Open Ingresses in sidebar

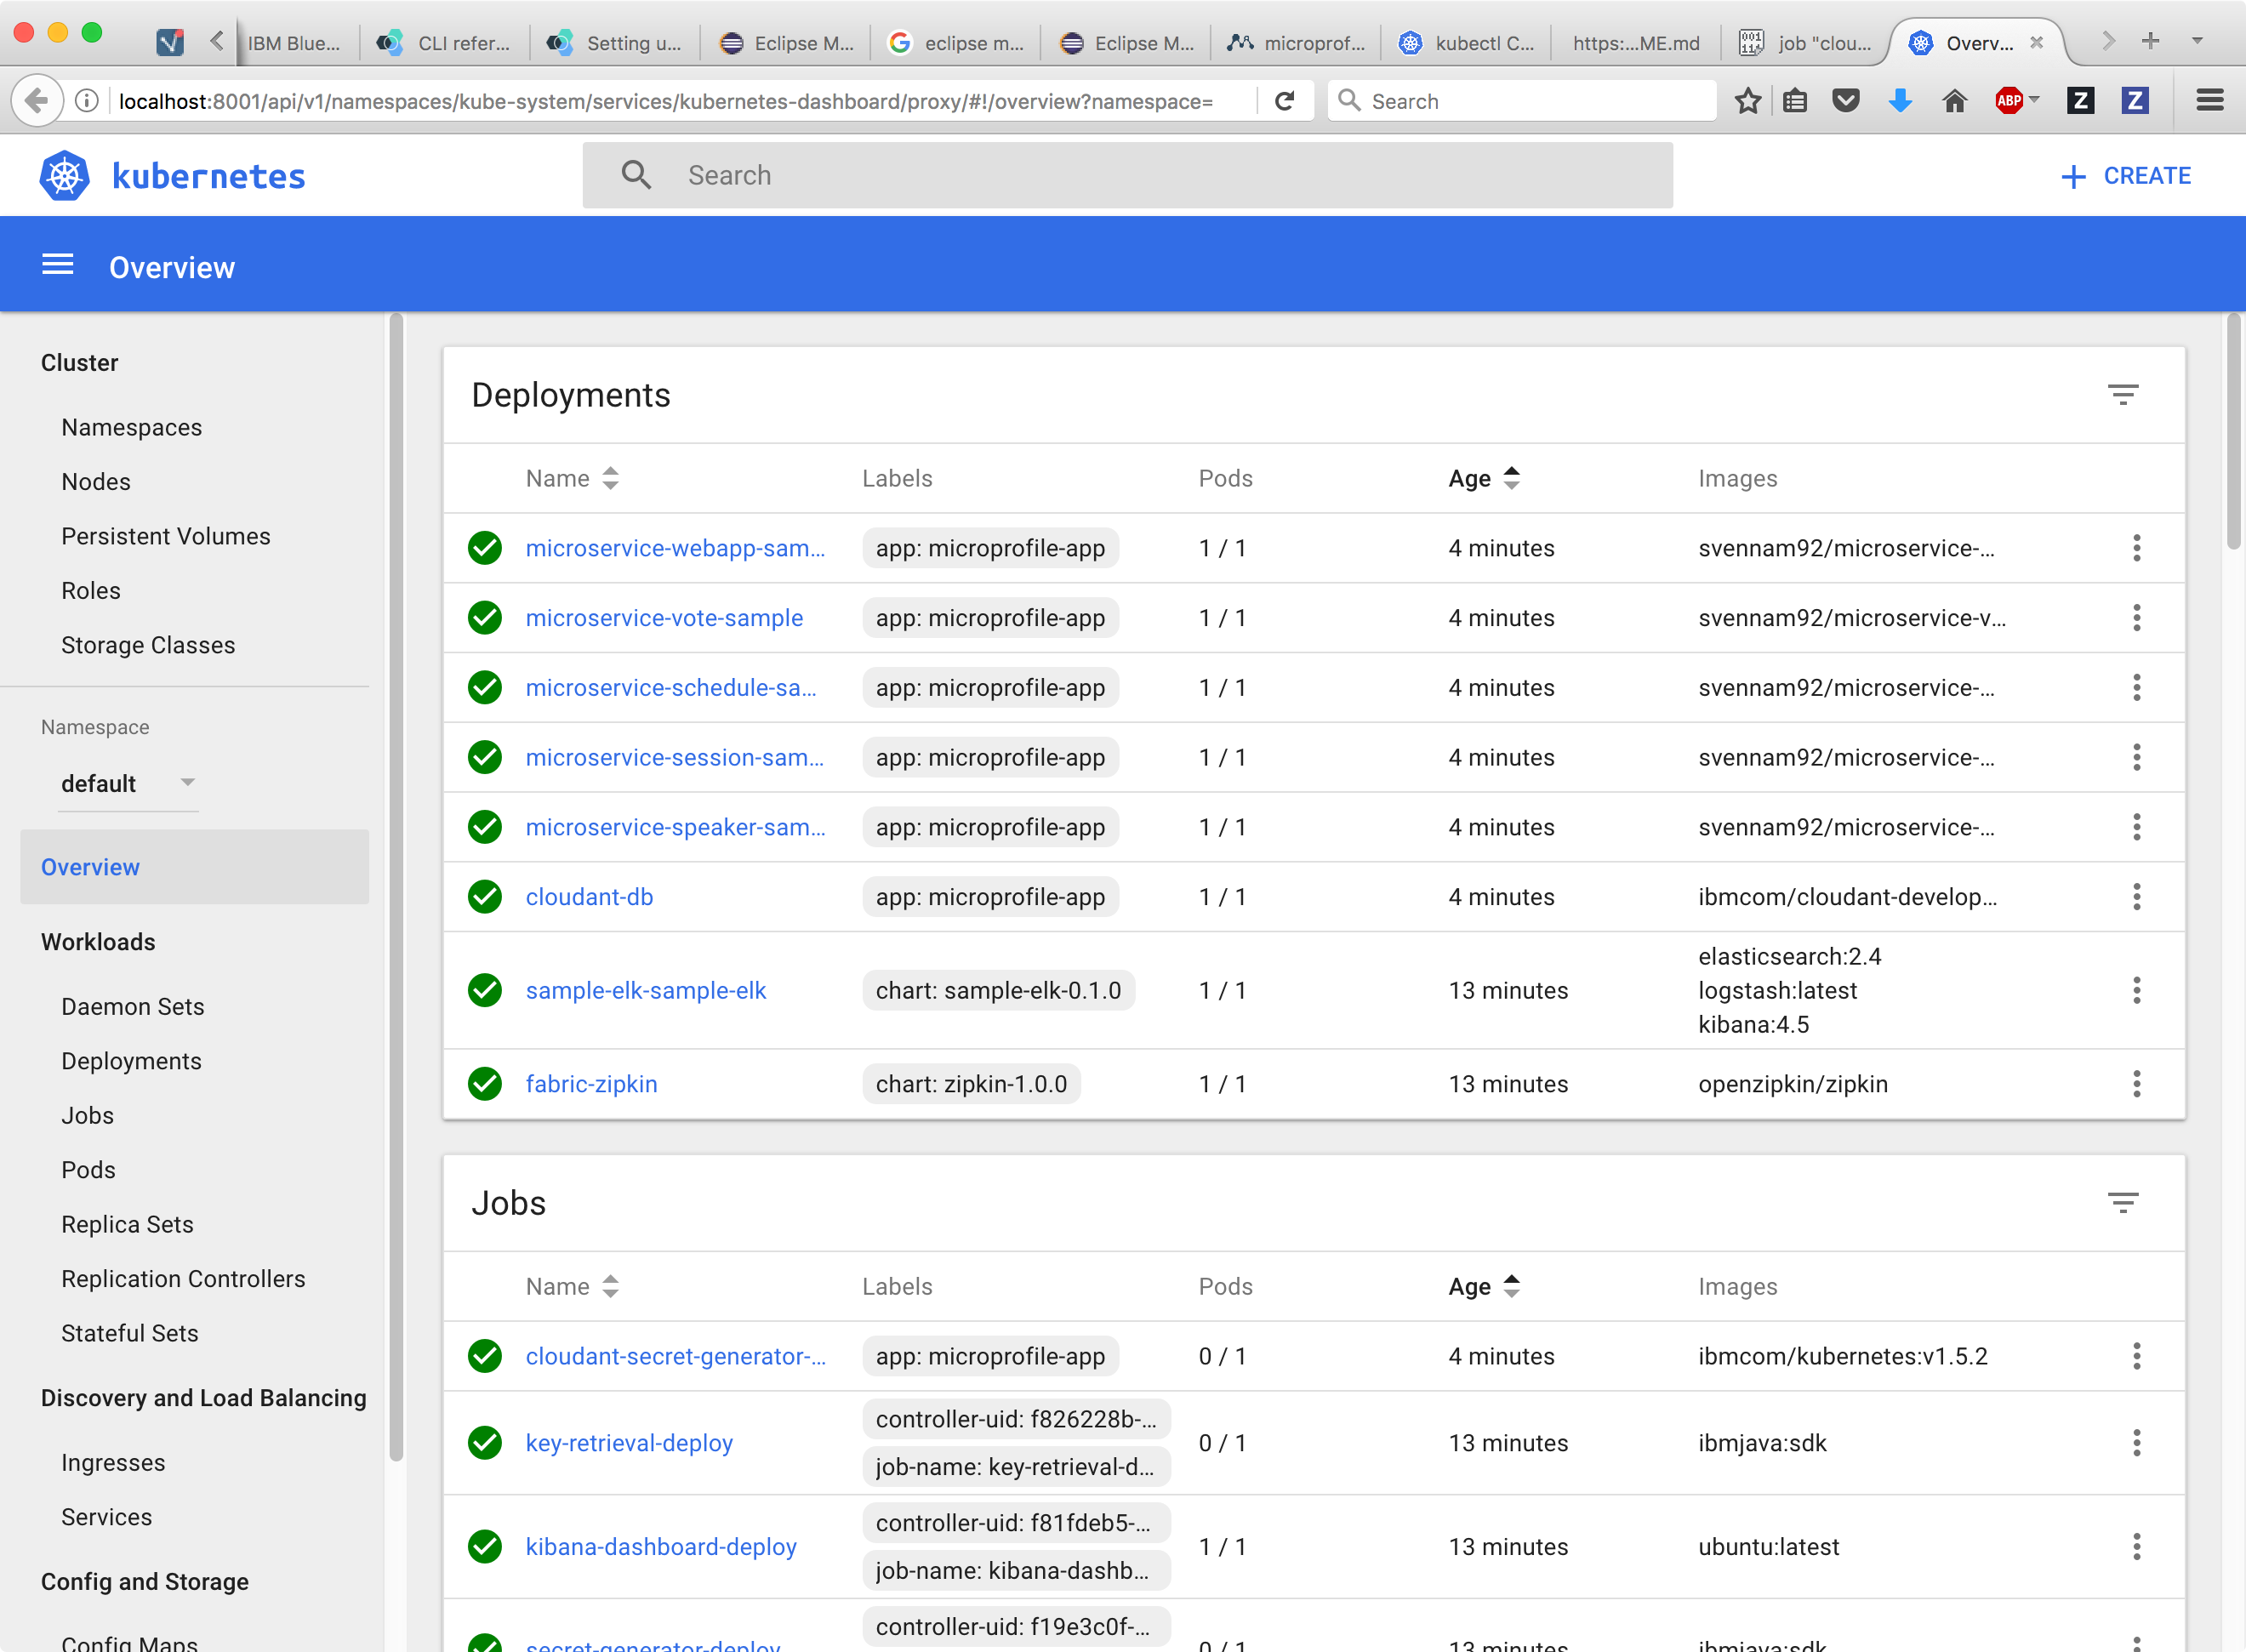[113, 1463]
